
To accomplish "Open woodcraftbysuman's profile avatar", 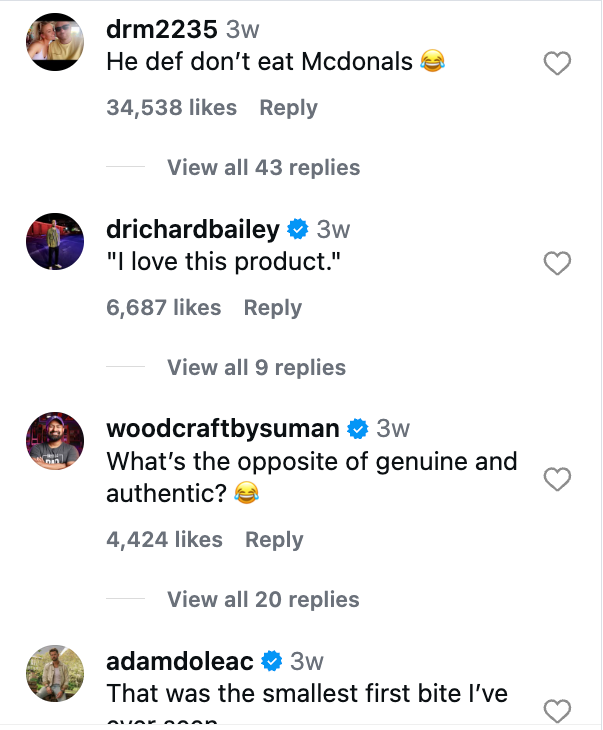I will pos(54,442).
